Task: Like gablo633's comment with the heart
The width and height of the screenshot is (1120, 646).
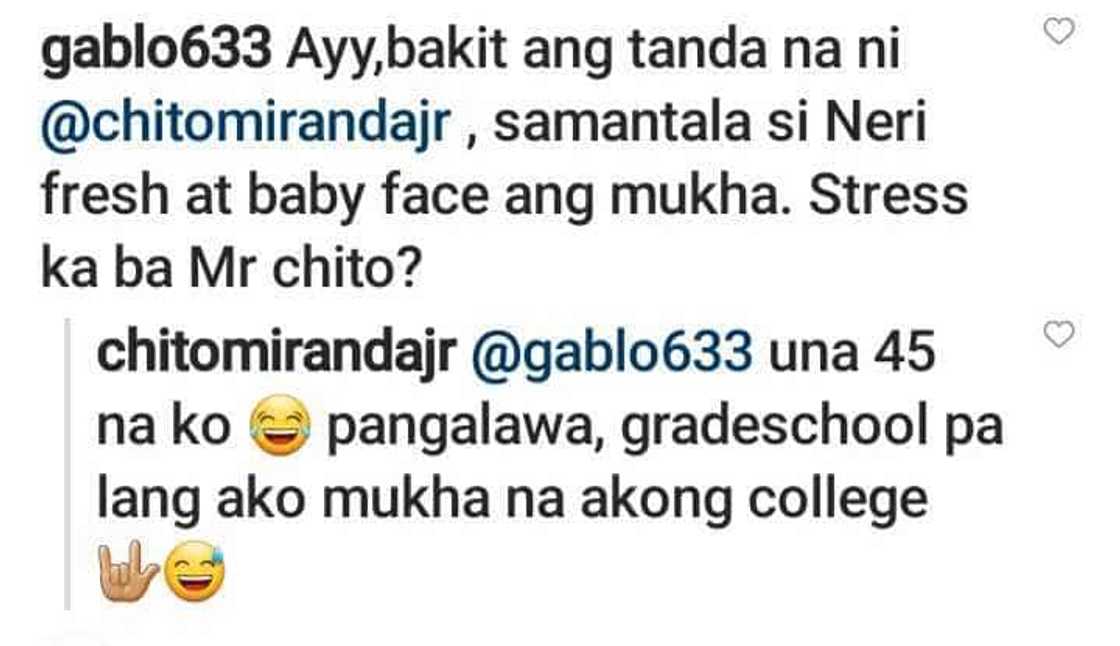Action: (x=1059, y=31)
